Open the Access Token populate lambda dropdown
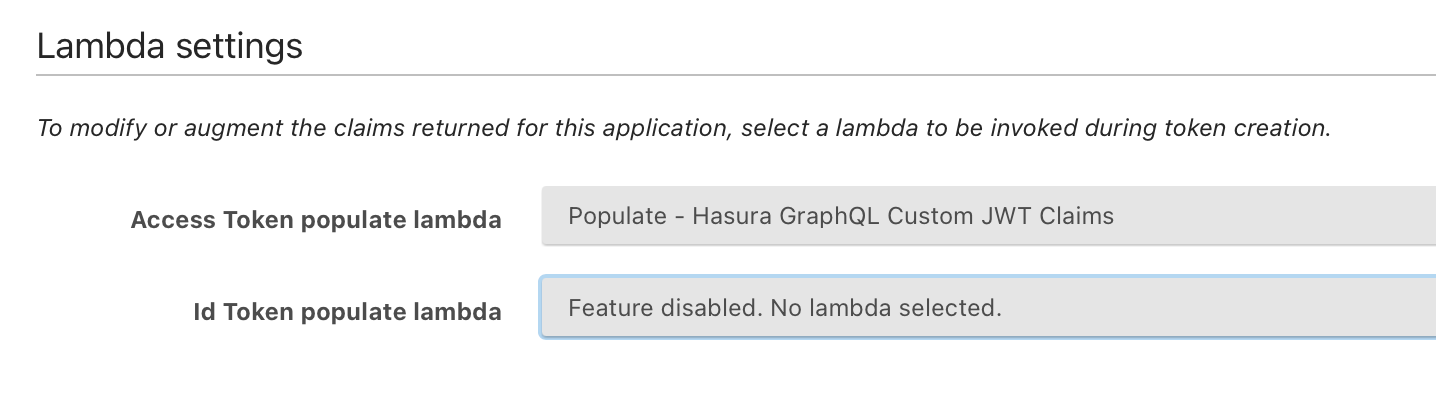Viewport: 1436px width, 418px height. (988, 216)
